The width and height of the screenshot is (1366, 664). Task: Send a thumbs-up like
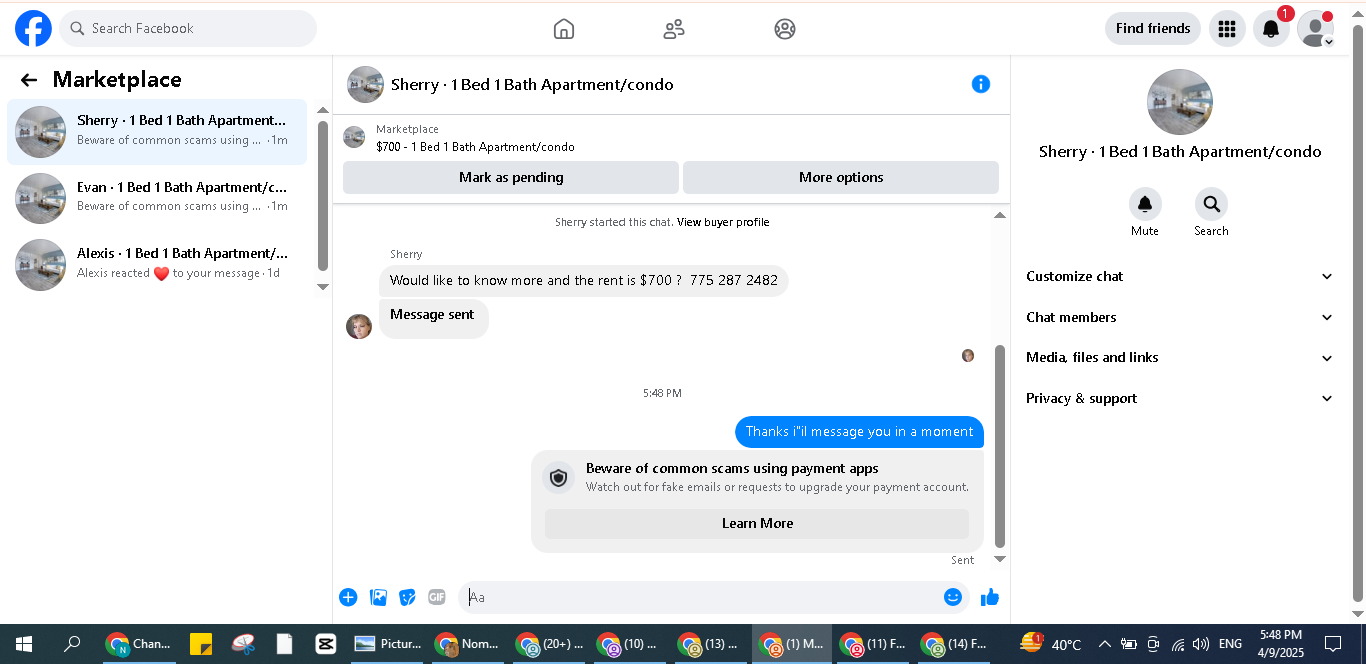tap(990, 597)
